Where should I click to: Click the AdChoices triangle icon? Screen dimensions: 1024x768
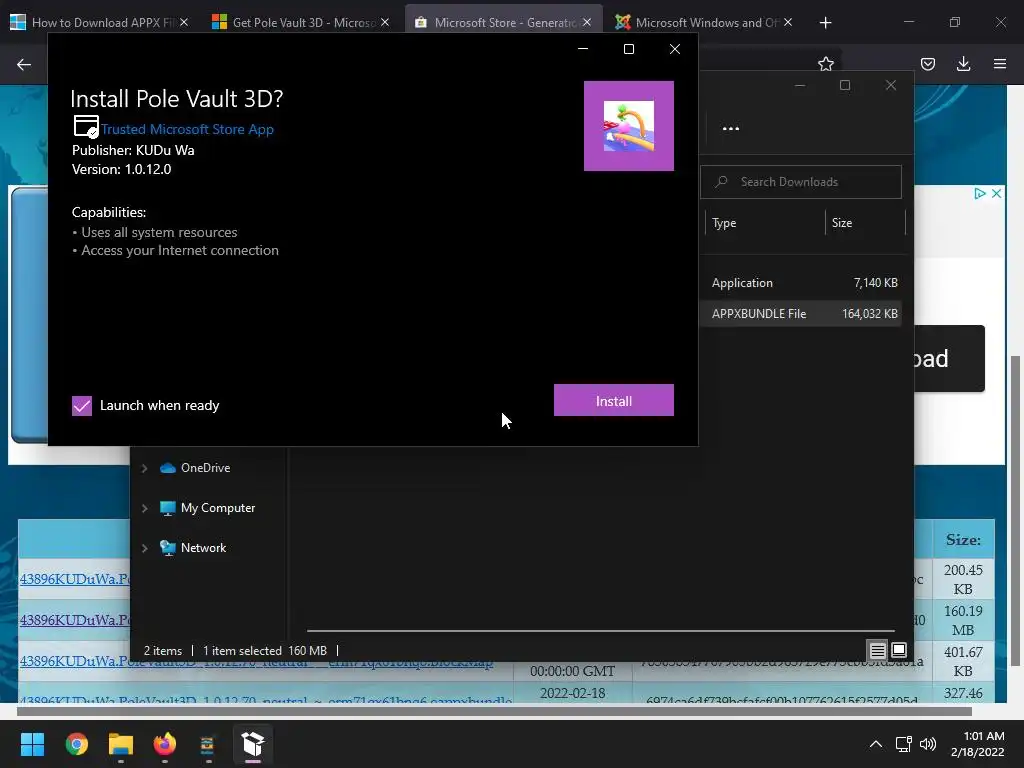tap(980, 193)
